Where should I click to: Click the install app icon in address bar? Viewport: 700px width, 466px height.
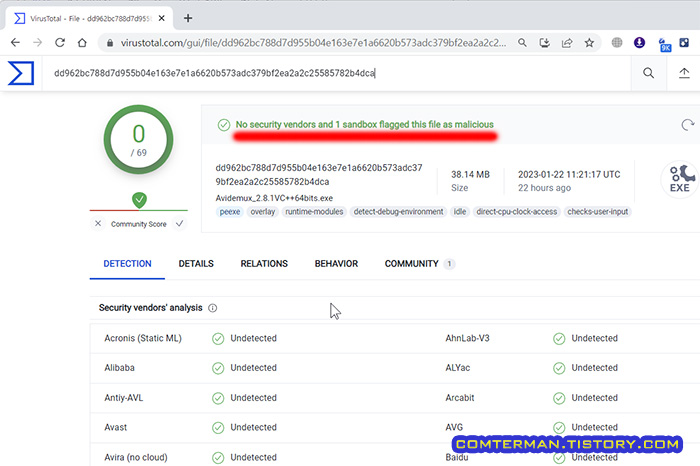[x=544, y=43]
